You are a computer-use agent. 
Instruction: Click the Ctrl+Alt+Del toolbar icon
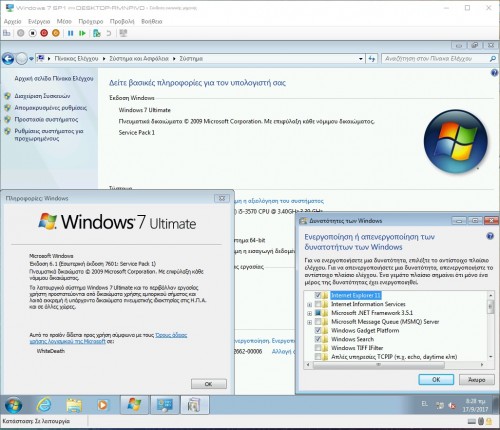click(7, 33)
